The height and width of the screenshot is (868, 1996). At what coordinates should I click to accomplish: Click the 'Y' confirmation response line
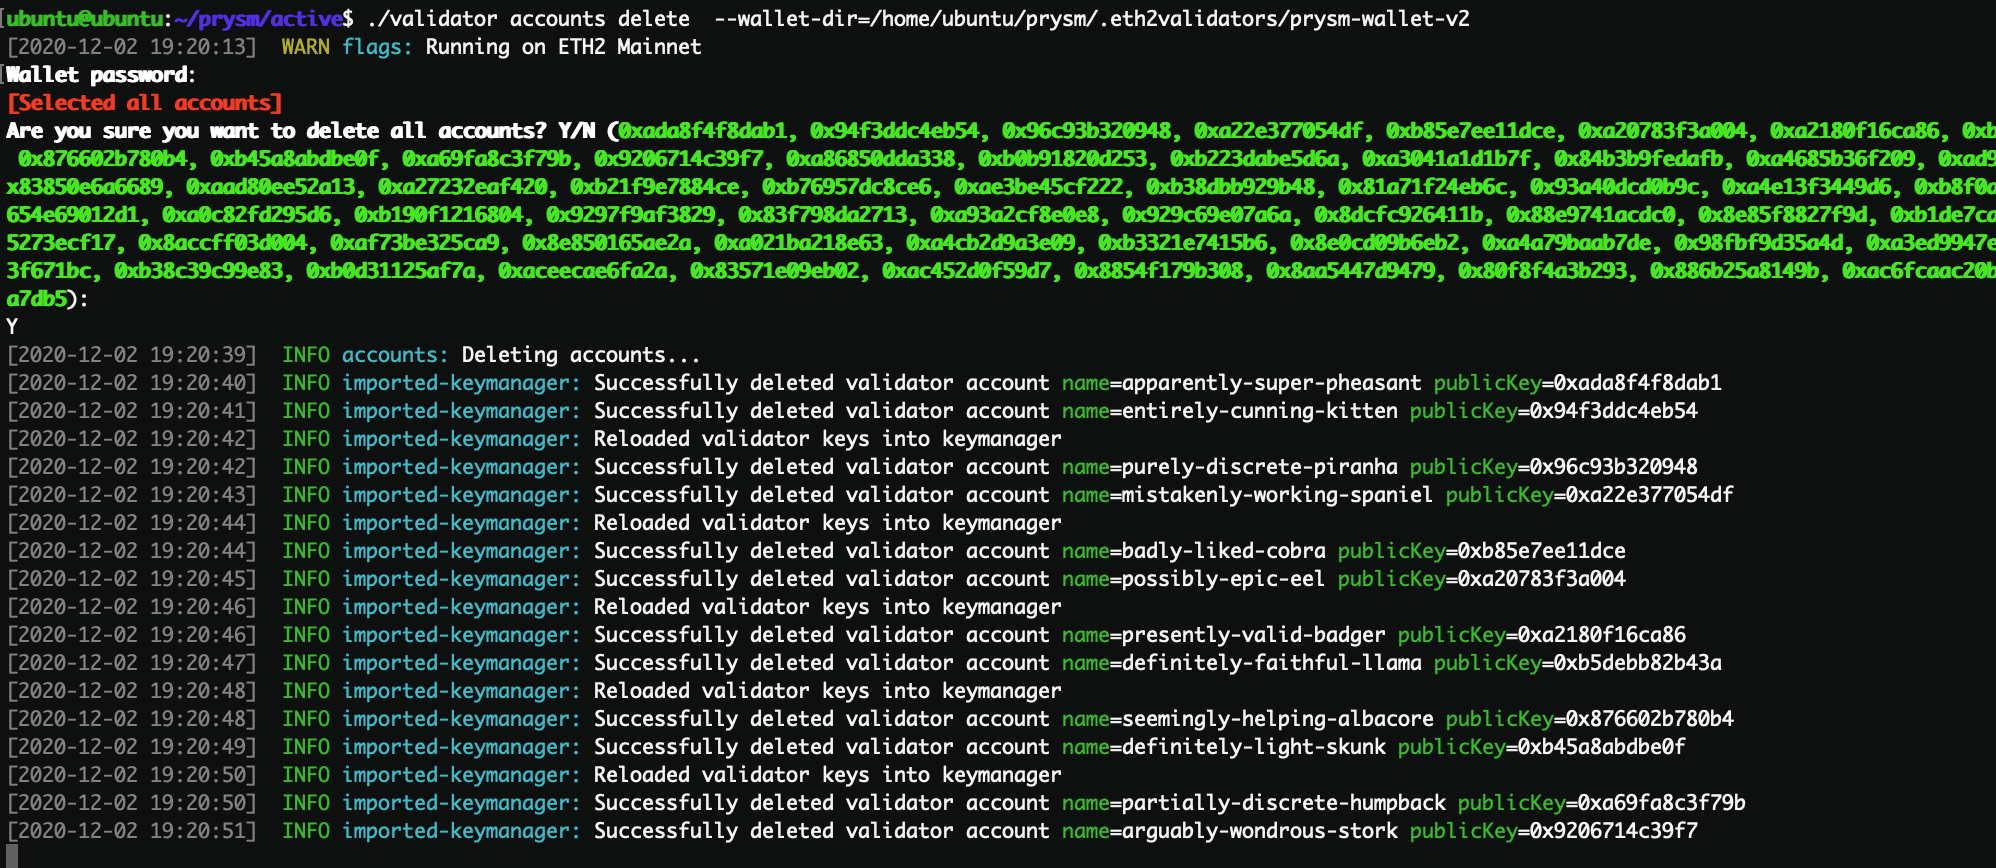pos(12,327)
